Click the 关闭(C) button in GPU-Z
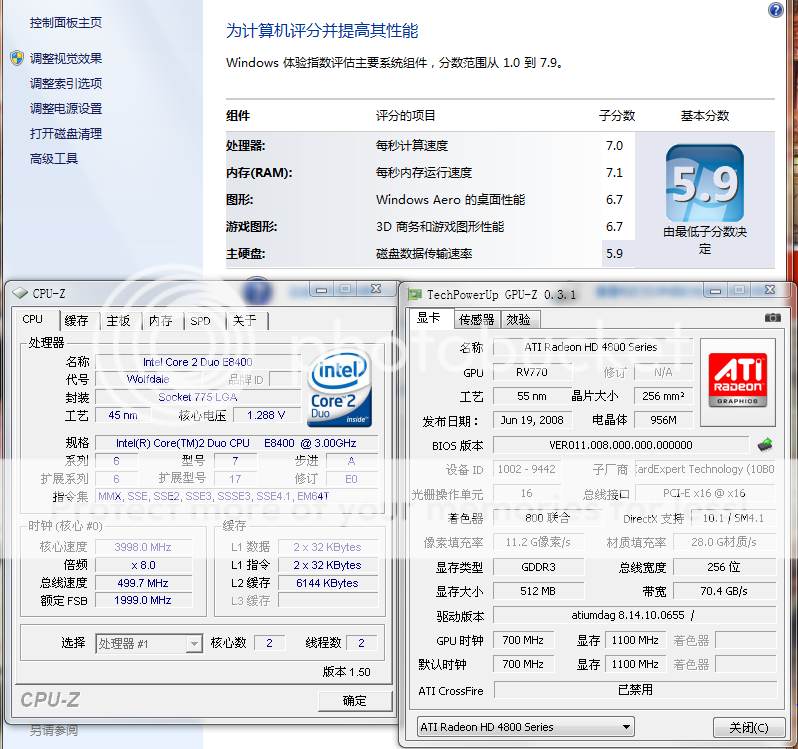 749,728
